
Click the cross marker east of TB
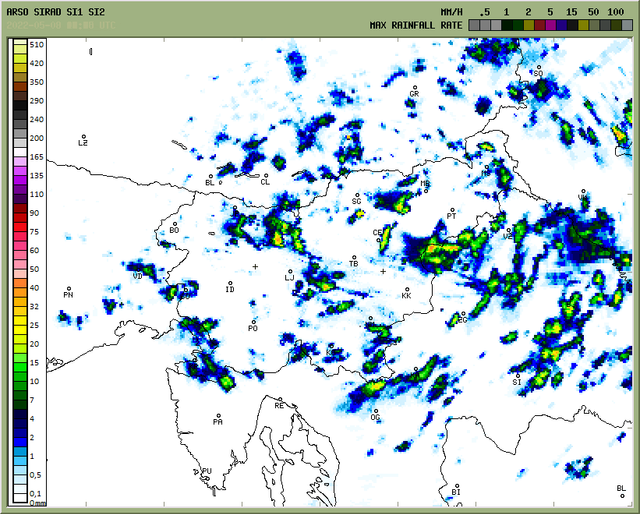point(383,271)
